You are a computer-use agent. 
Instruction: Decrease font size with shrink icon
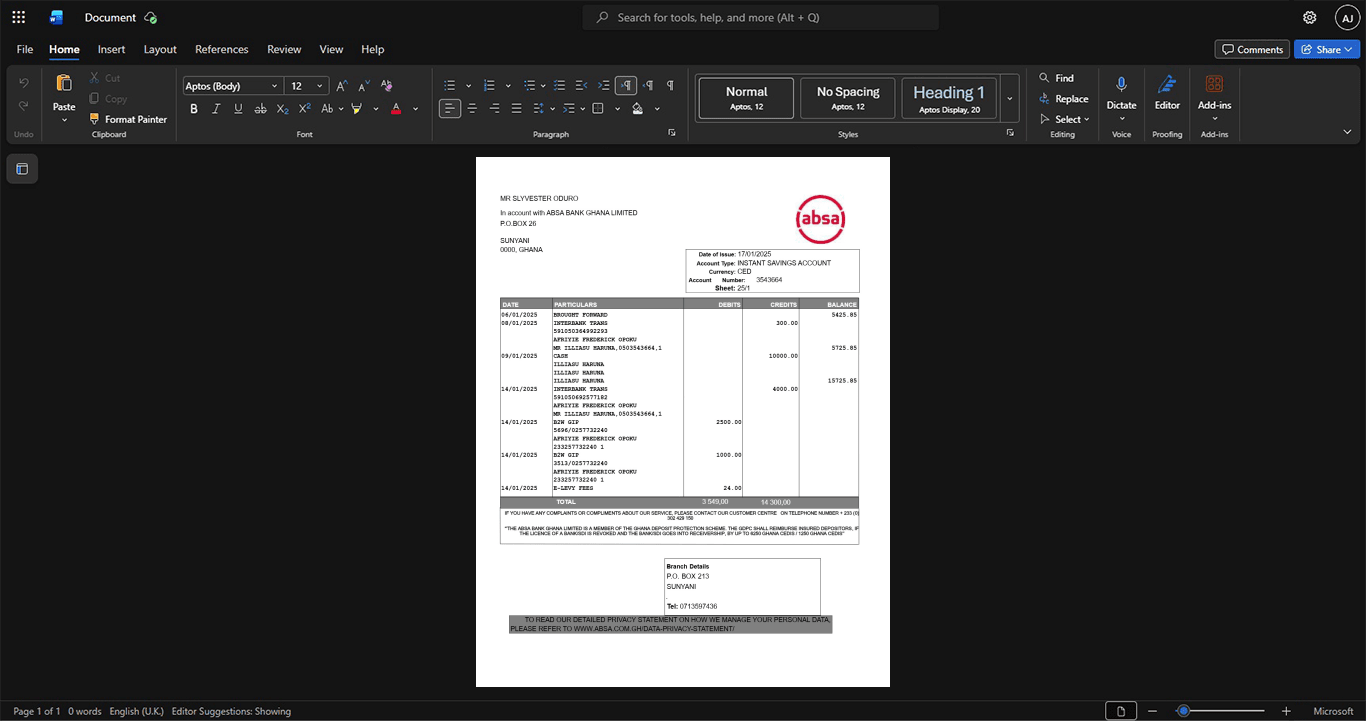(x=364, y=86)
